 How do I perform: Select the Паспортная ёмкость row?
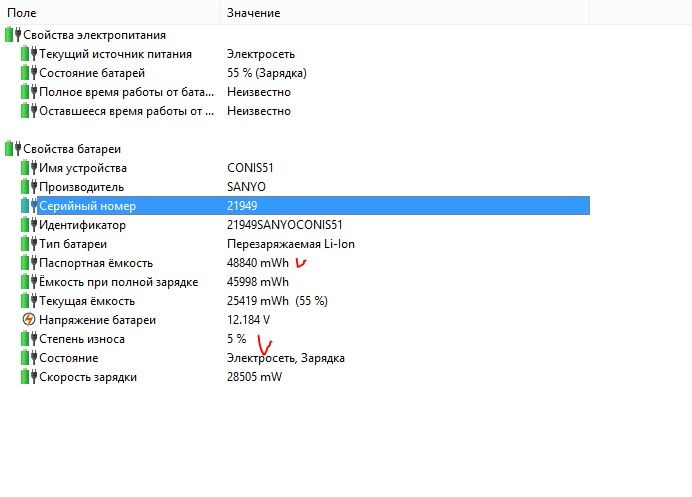pyautogui.click(x=96, y=263)
